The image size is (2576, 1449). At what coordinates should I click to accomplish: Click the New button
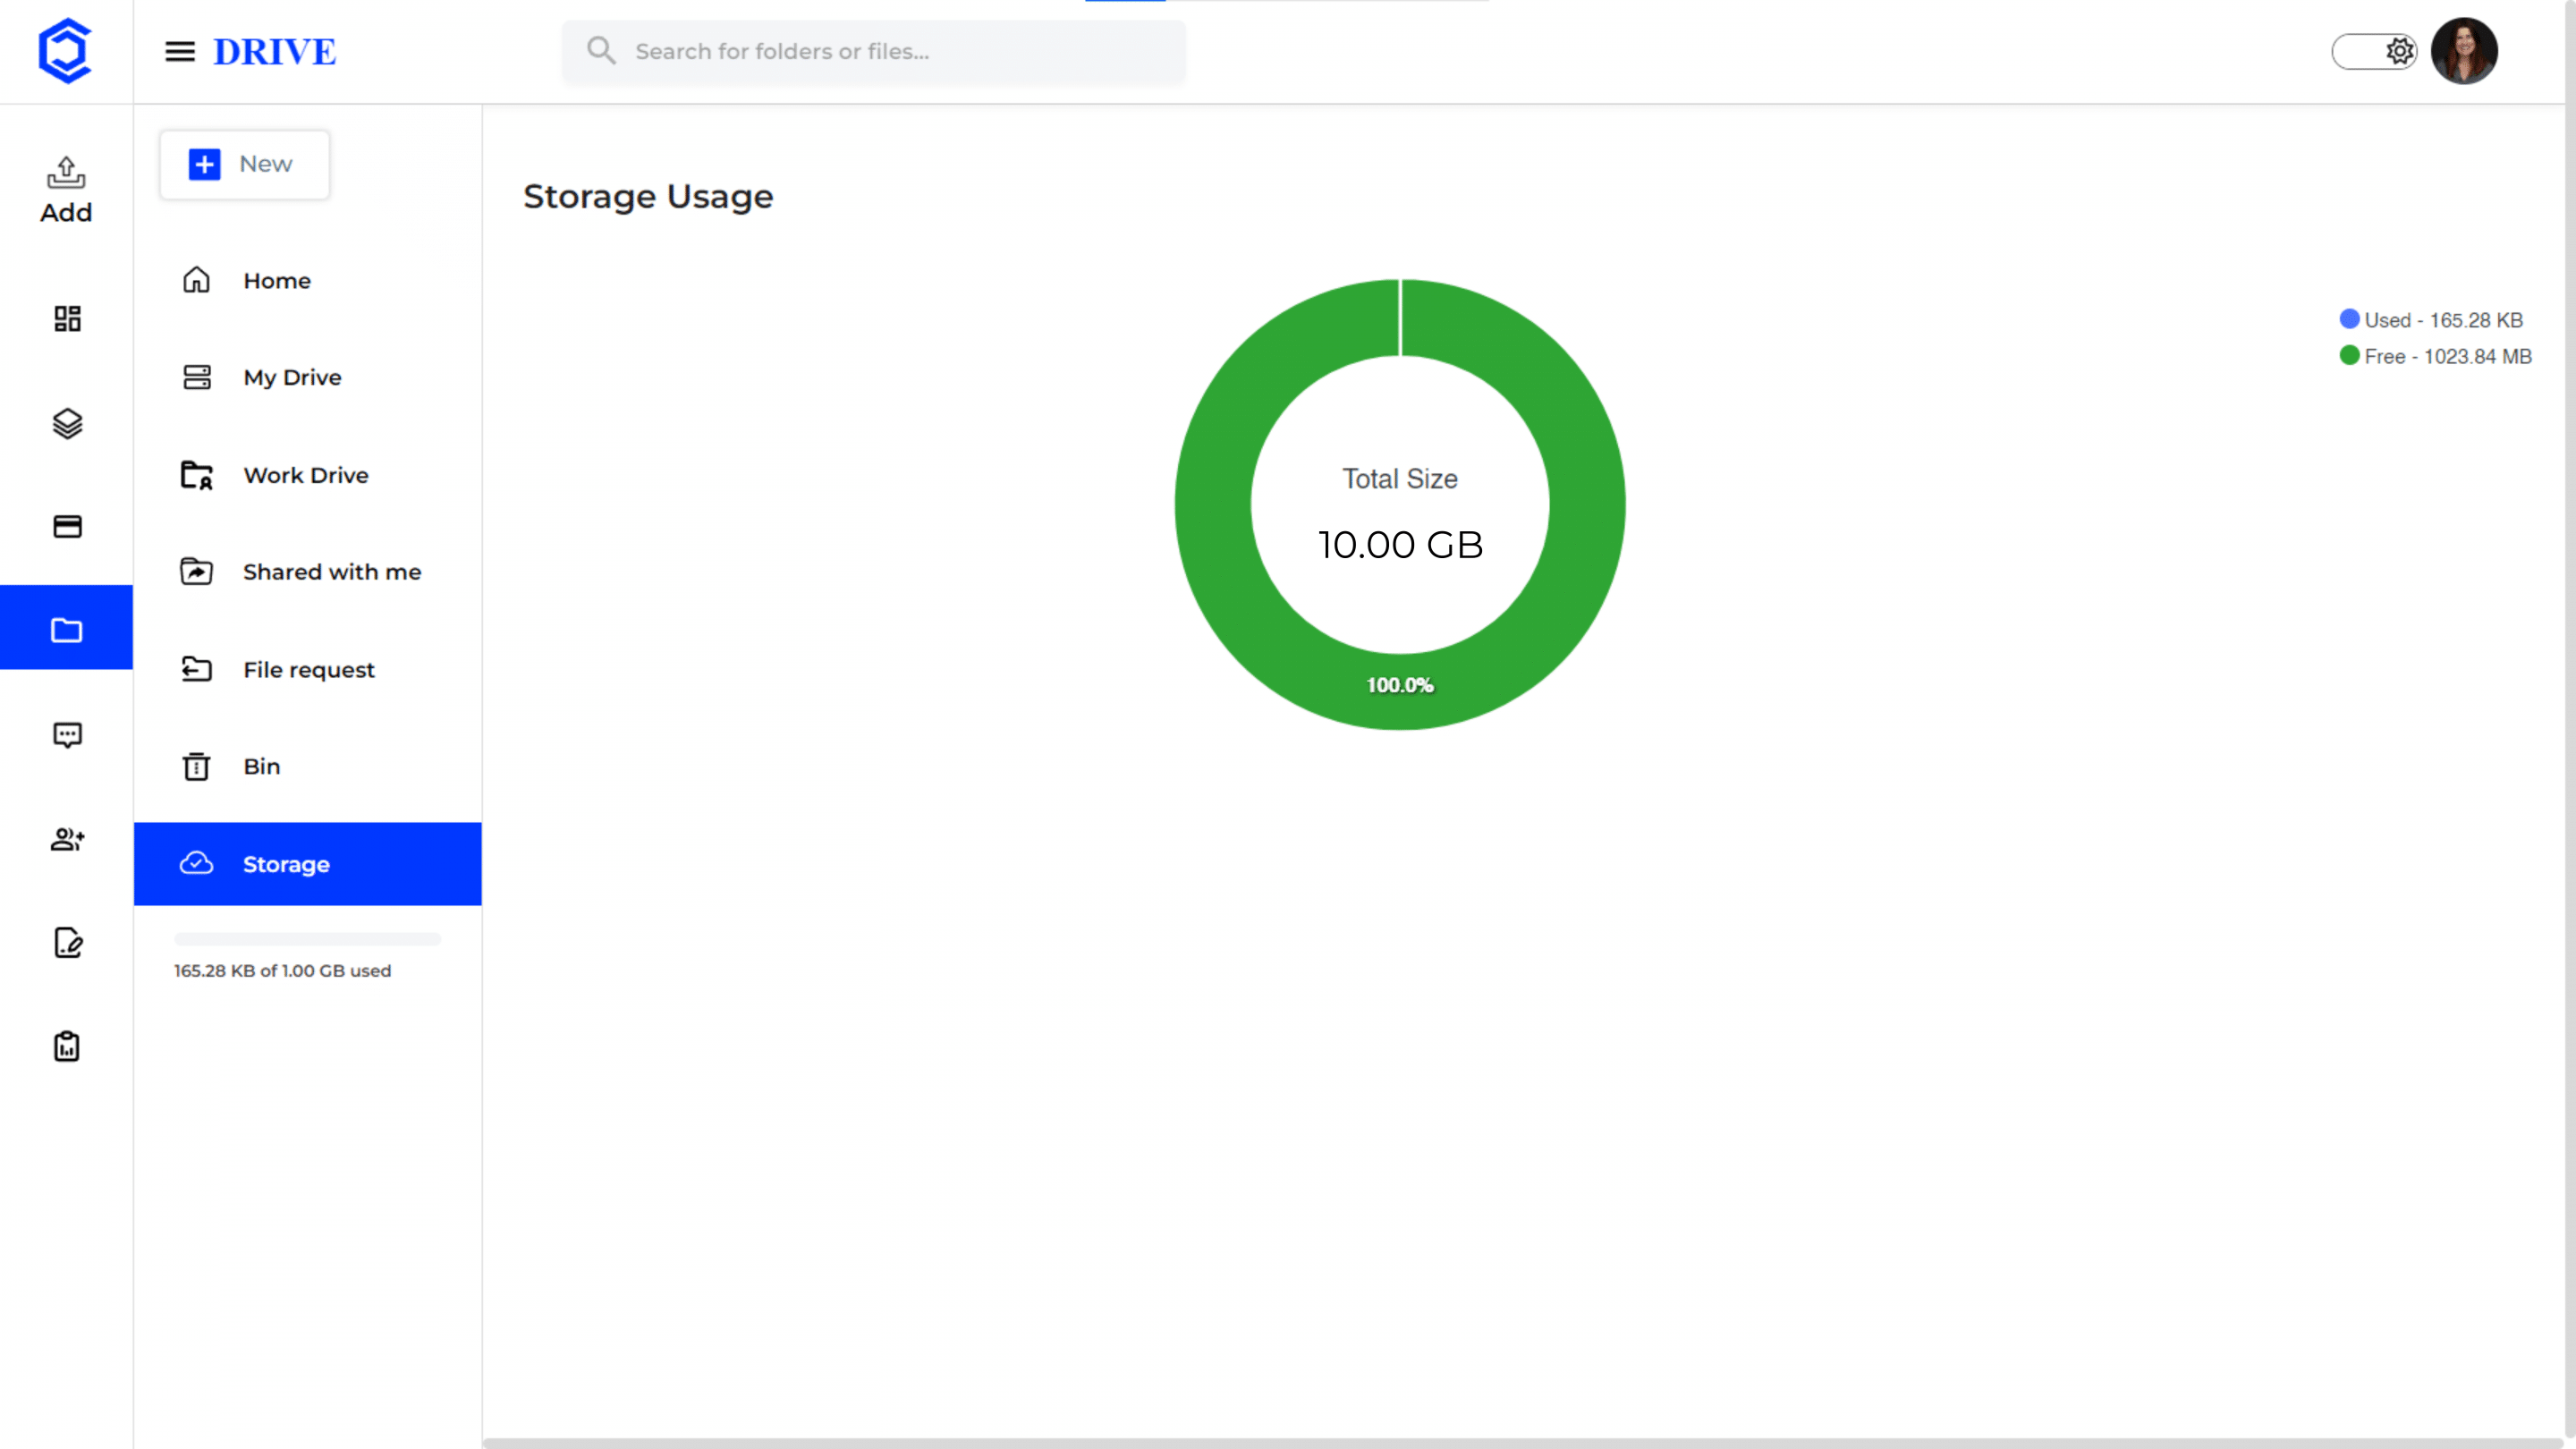click(245, 164)
